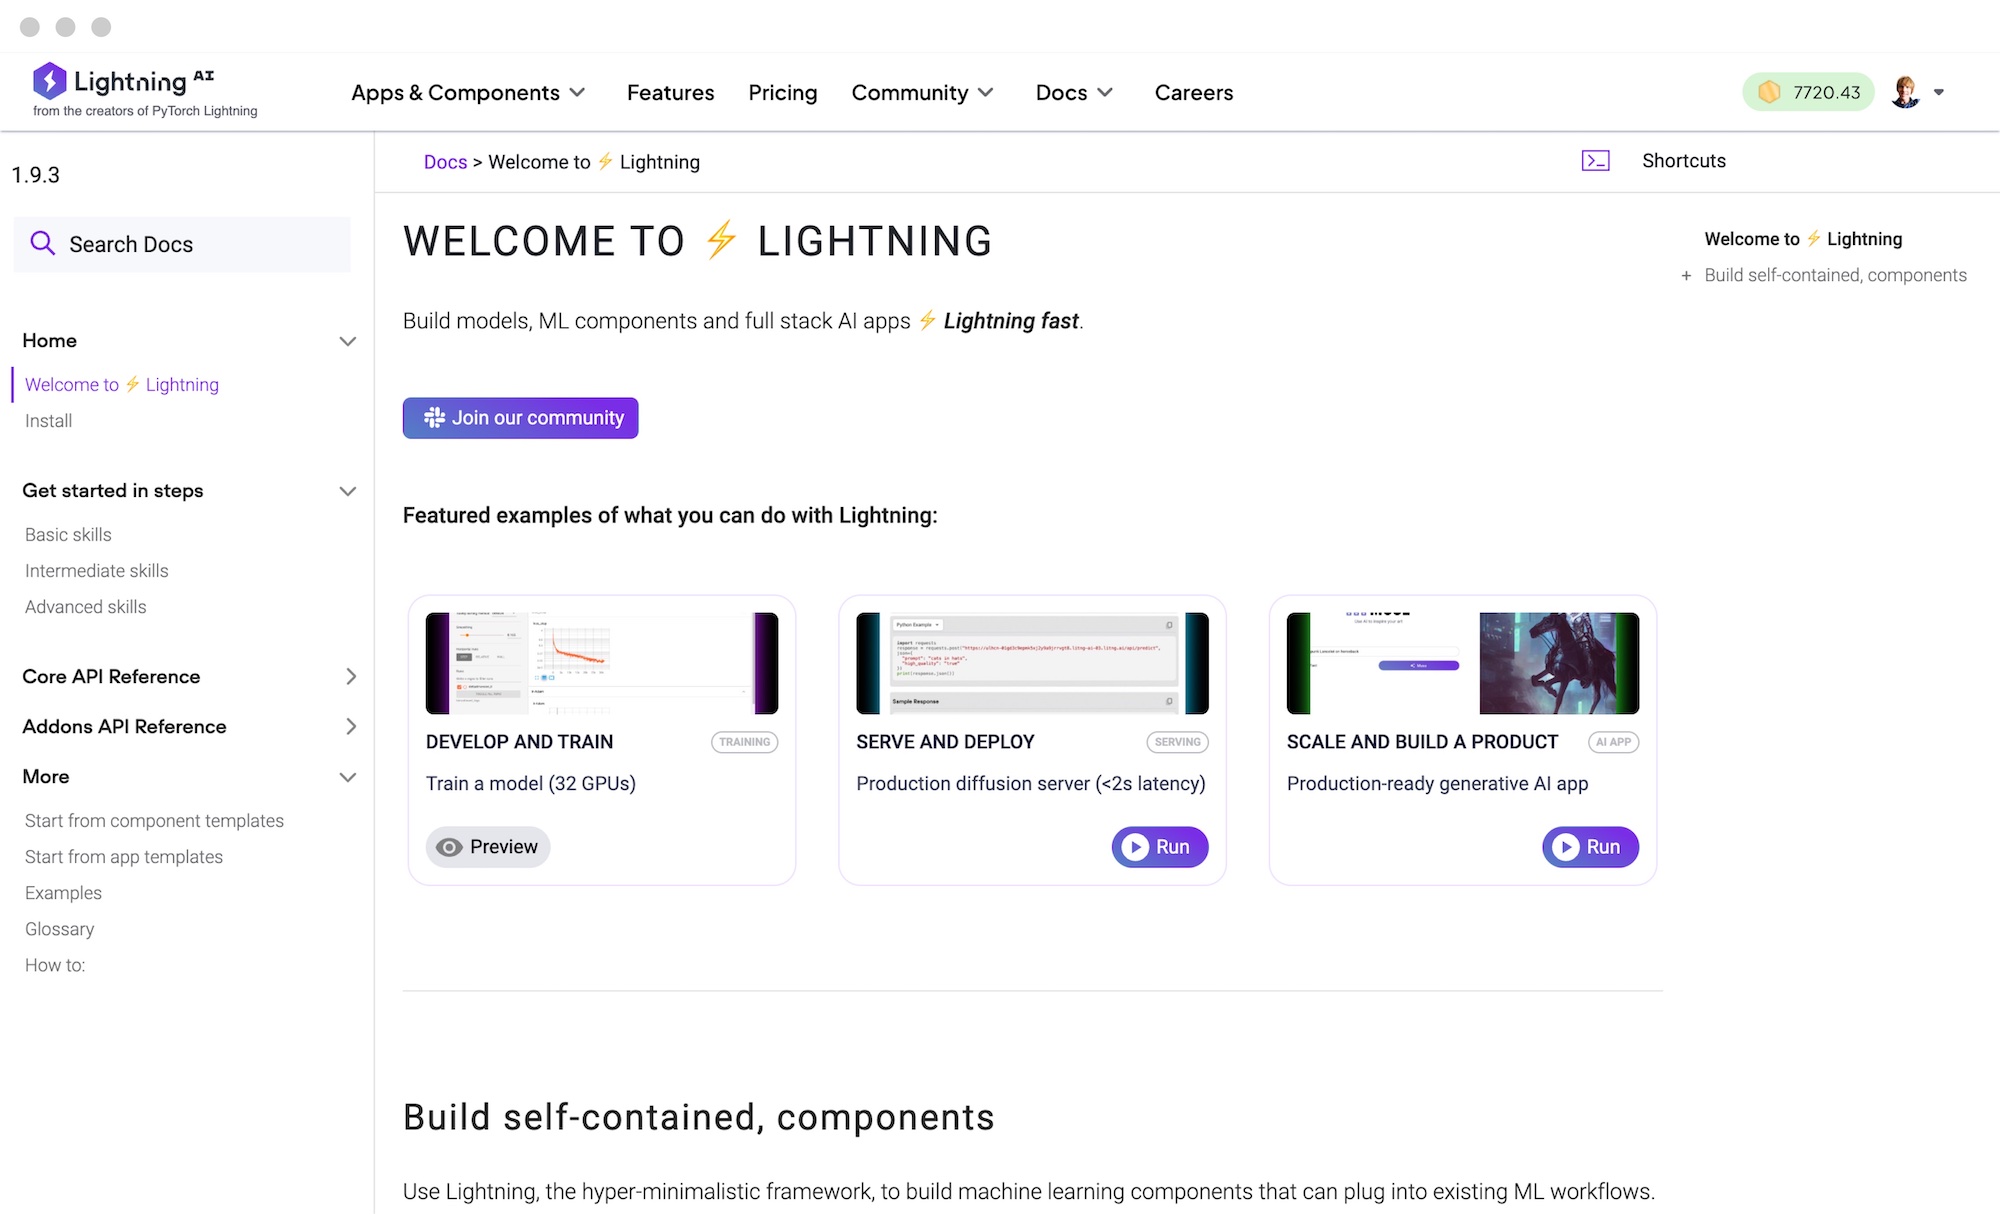2000x1214 pixels.
Task: Run the Production-ready generative AI app
Action: point(1590,847)
